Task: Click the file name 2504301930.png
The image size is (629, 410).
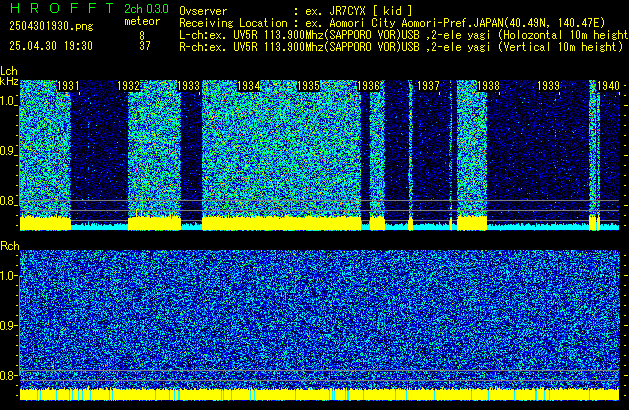Action: point(51,26)
